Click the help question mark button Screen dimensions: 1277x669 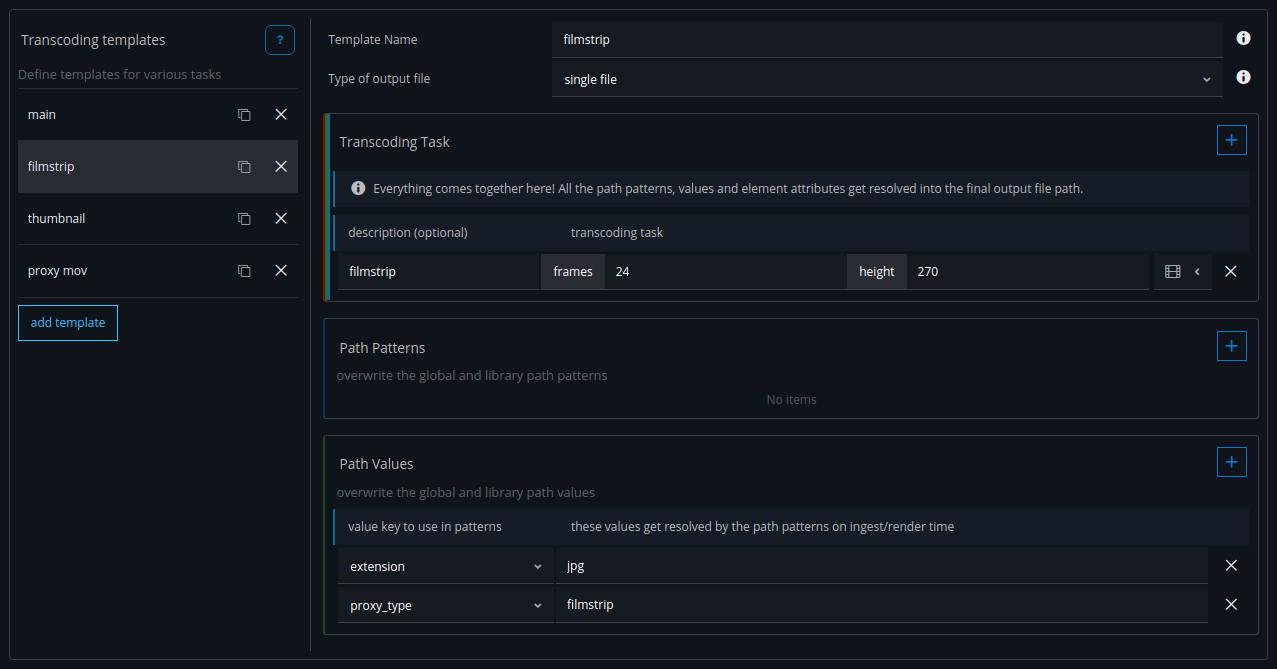pos(280,40)
